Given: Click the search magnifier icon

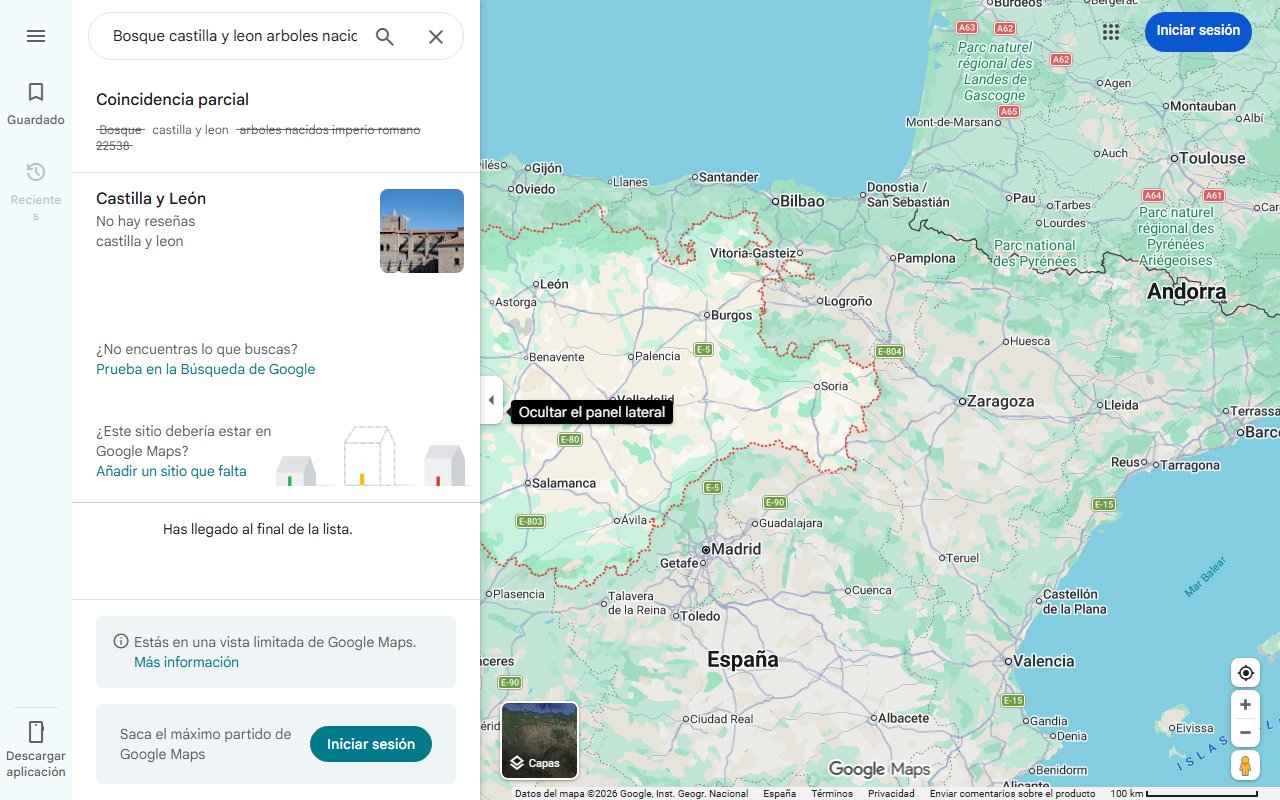Looking at the screenshot, I should pyautogui.click(x=385, y=35).
